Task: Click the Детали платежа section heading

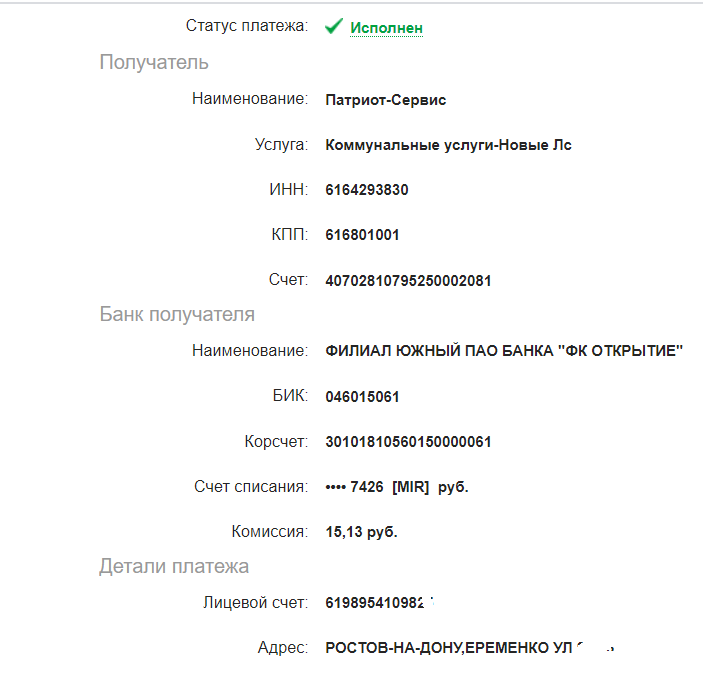Action: tap(174, 566)
